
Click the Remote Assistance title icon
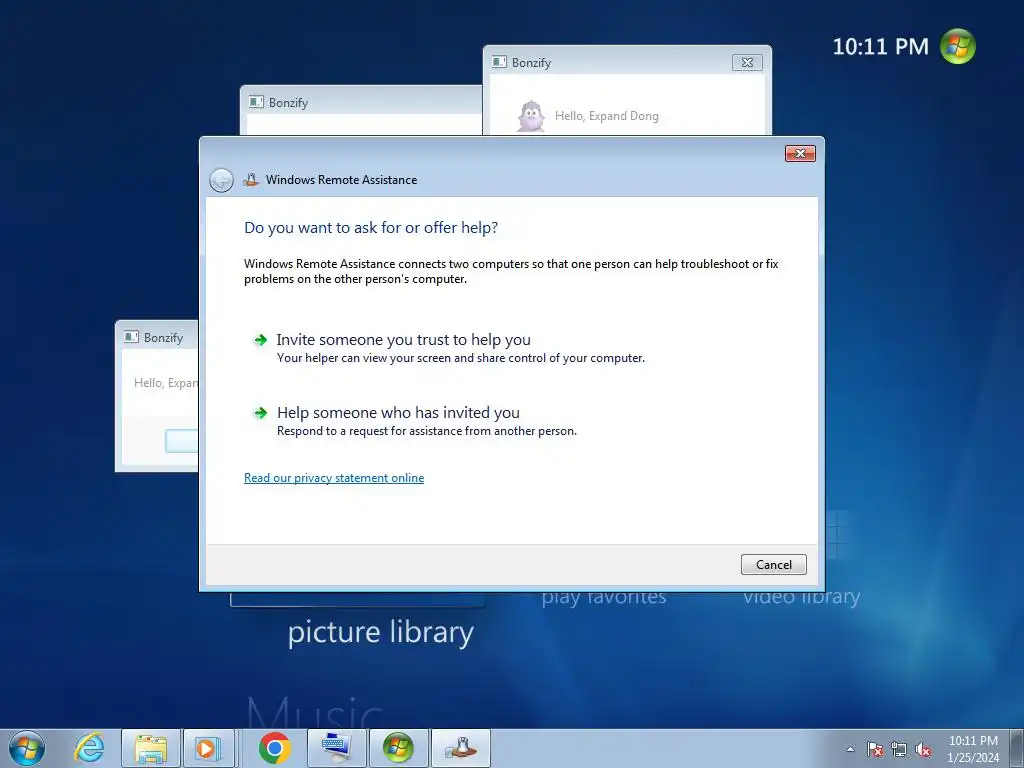click(x=251, y=180)
